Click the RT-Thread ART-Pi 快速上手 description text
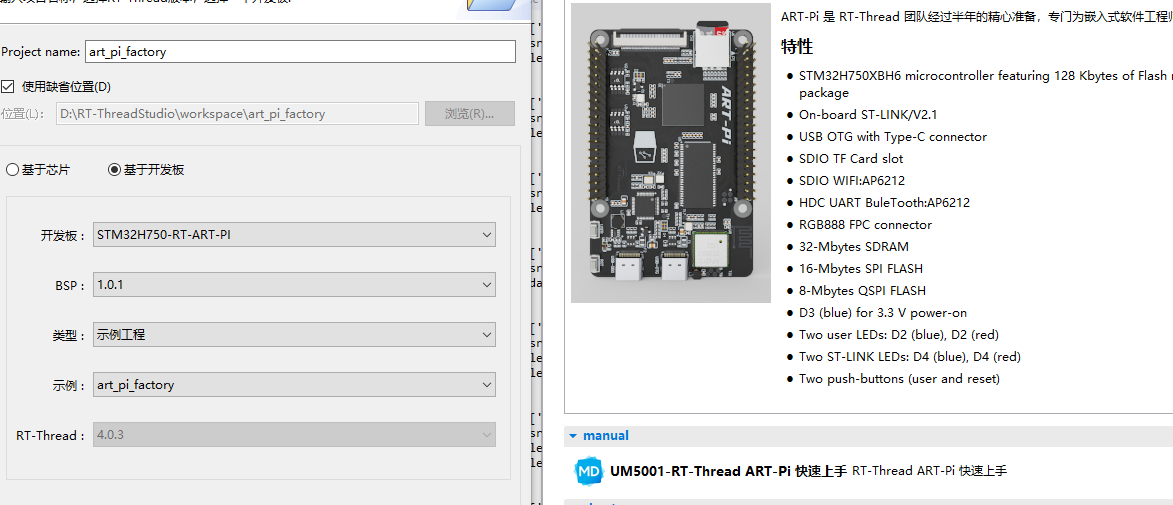 pos(929,471)
